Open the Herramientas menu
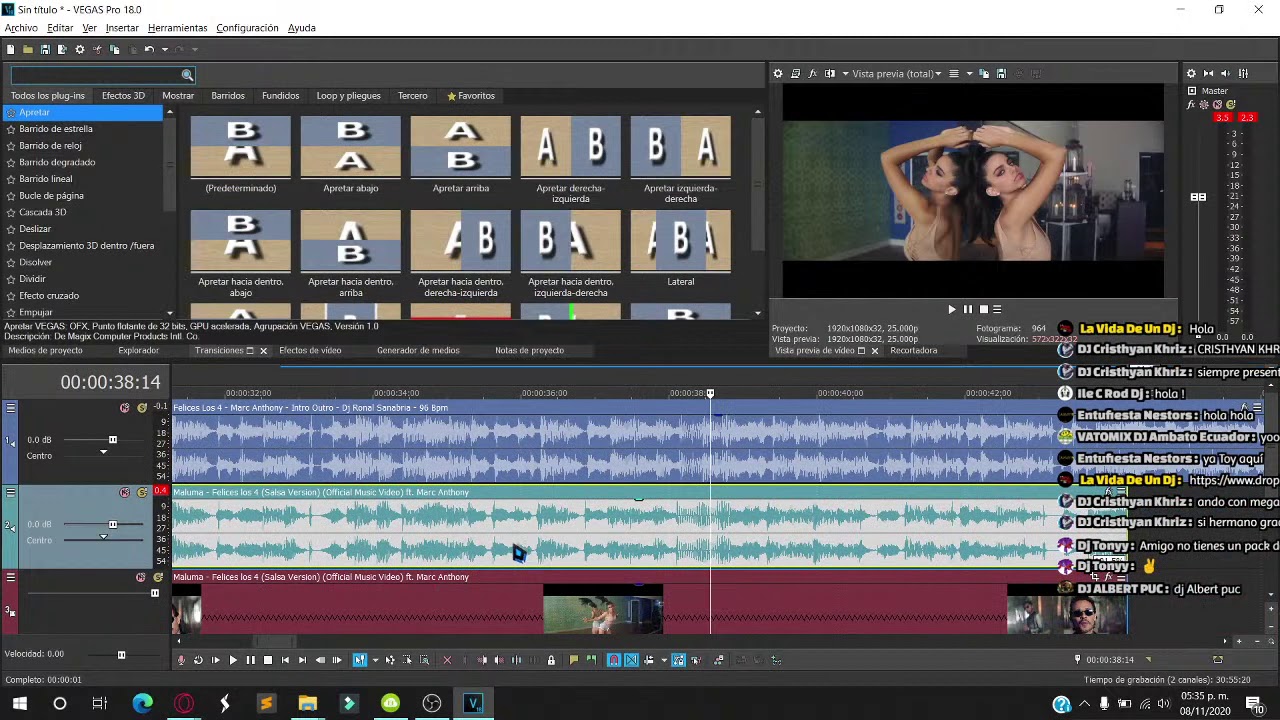Viewport: 1280px width, 720px height. (177, 28)
